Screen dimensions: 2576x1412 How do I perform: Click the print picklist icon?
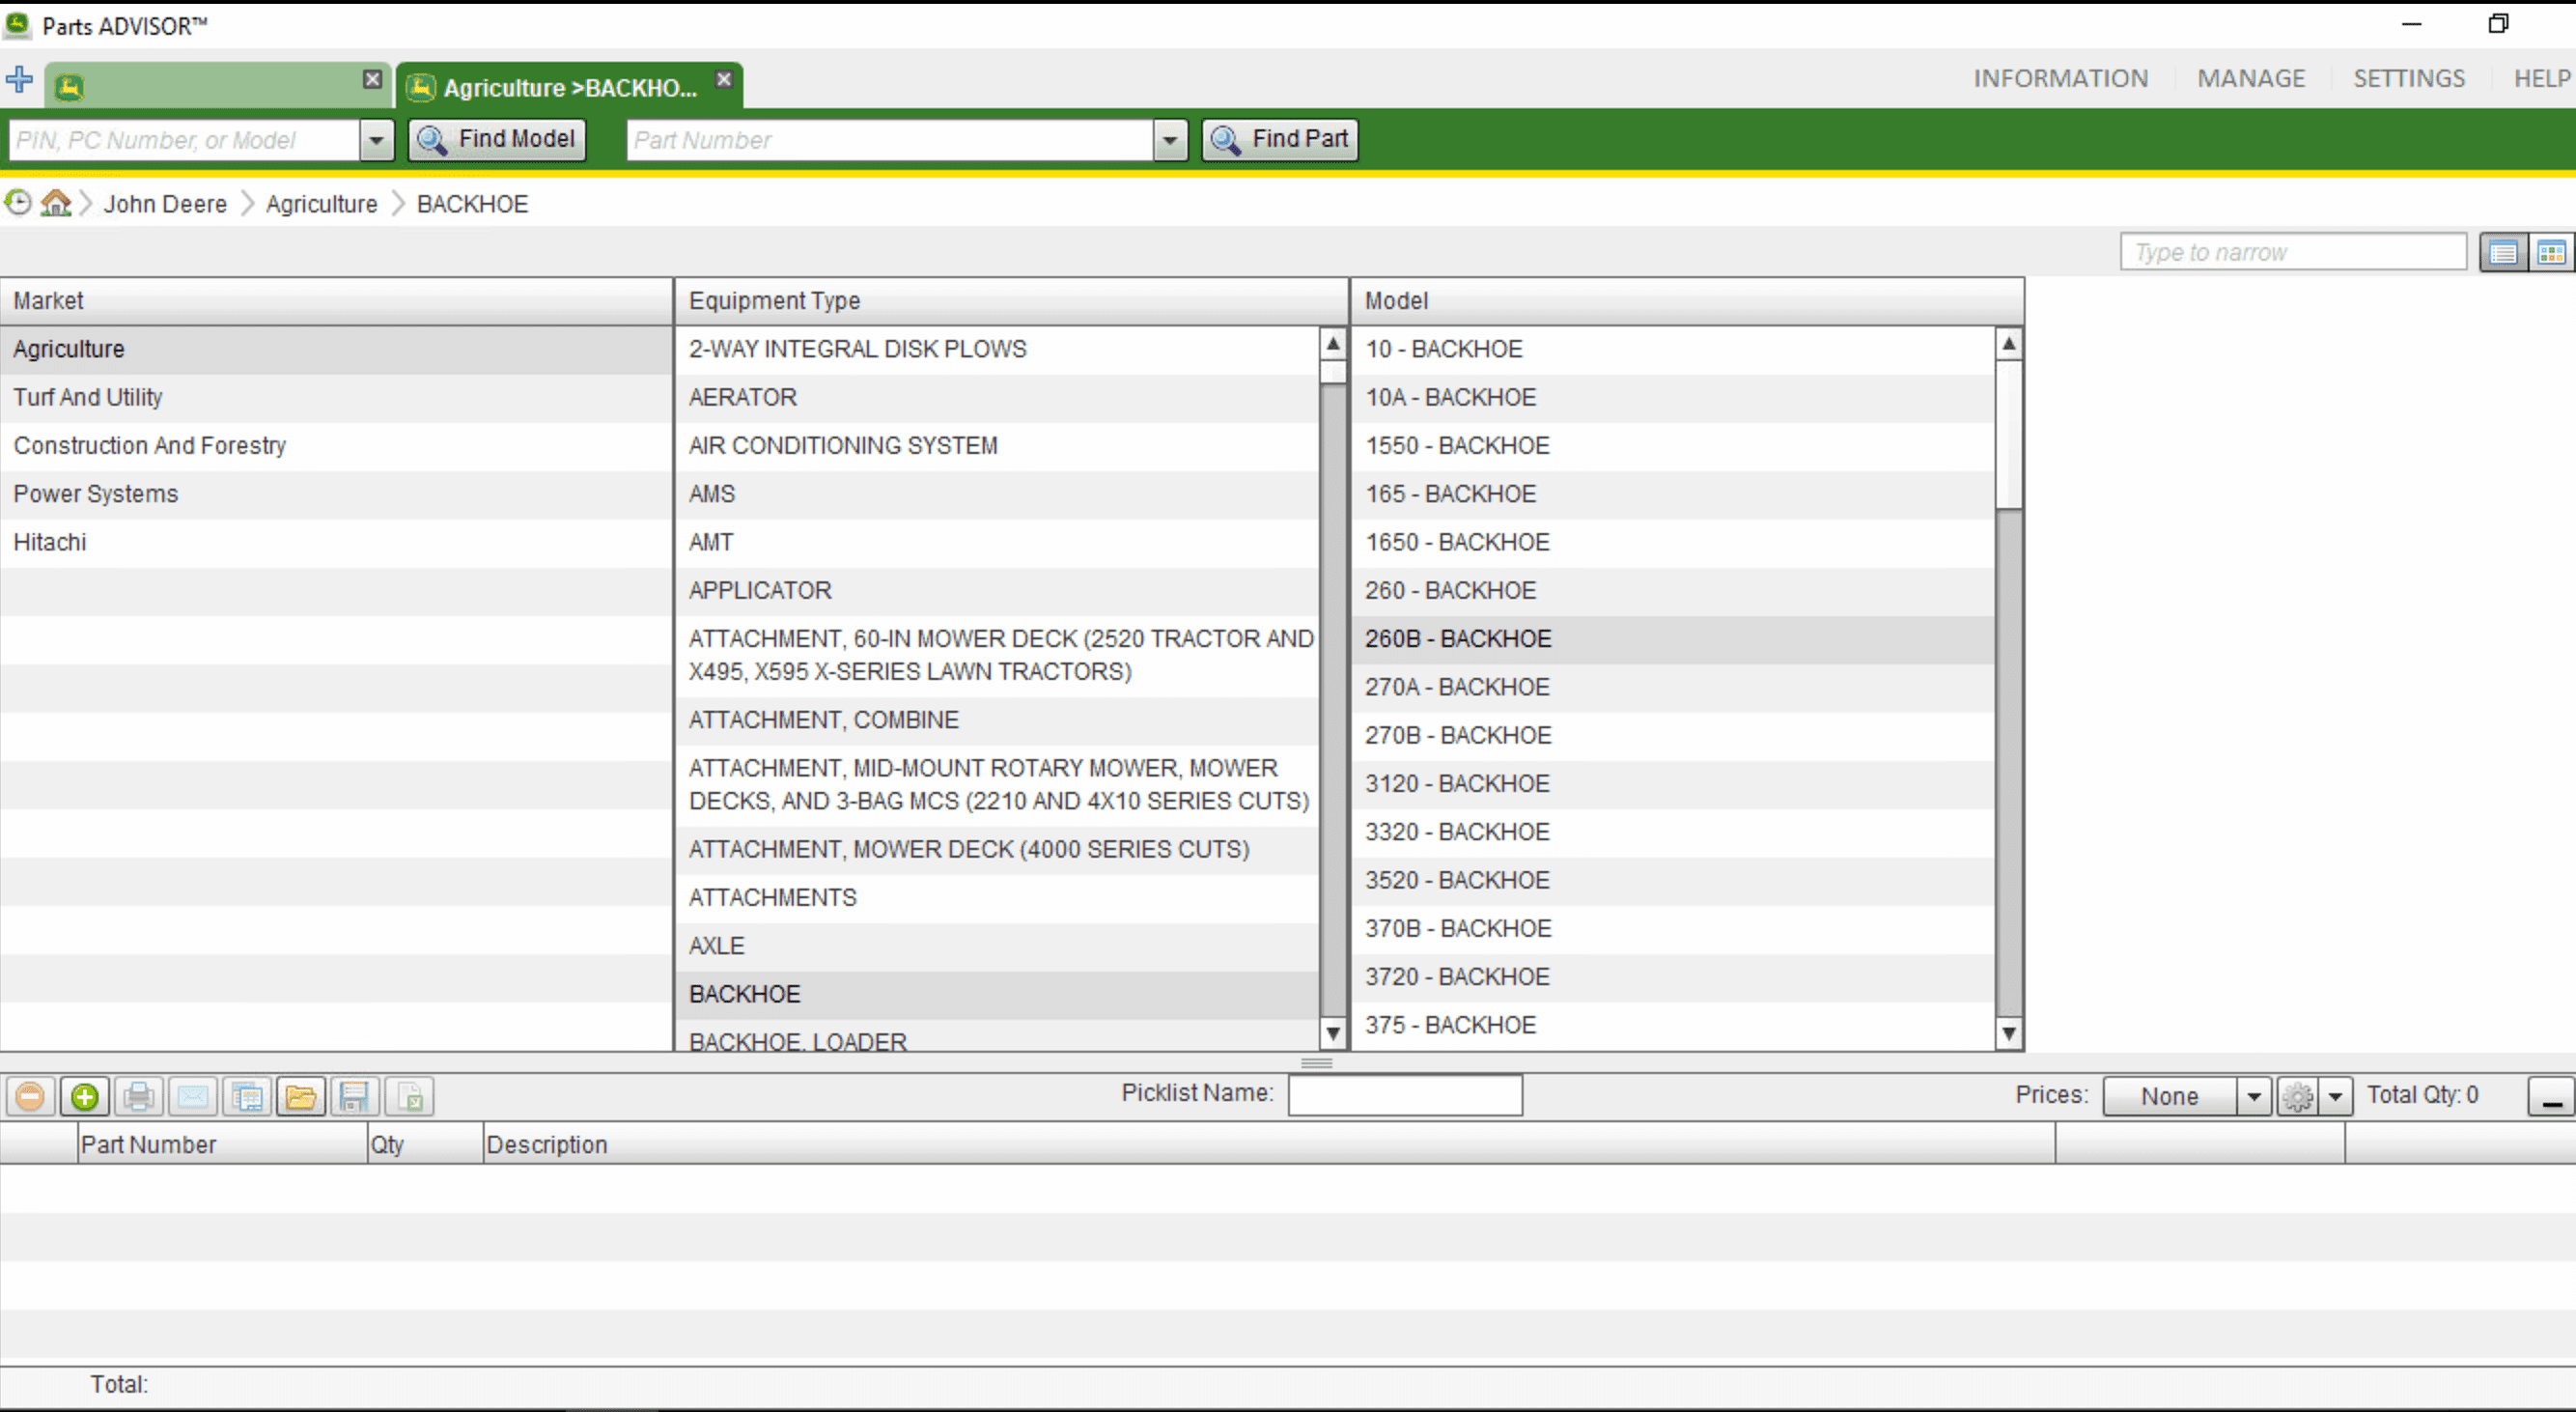139,1097
